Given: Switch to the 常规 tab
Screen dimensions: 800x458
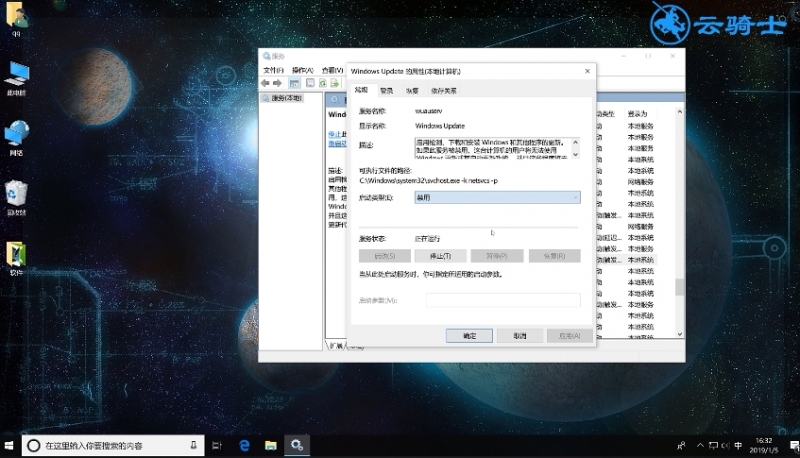Looking at the screenshot, I should coord(362,90).
